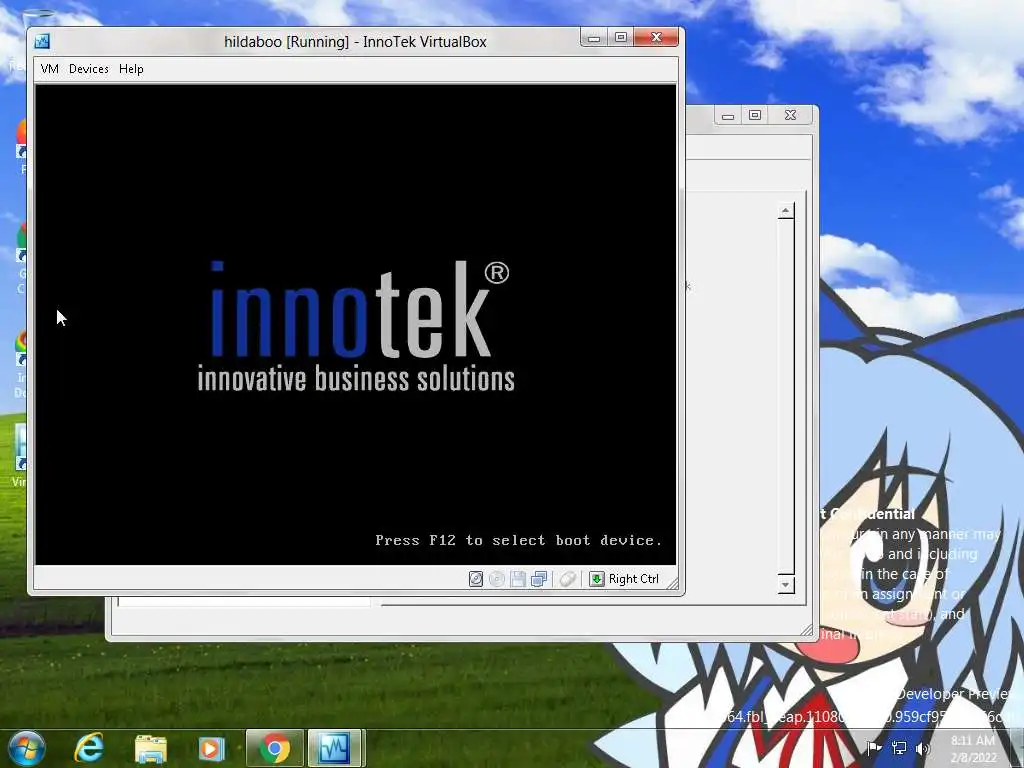Switch to Google Chrome in the taskbar
This screenshot has height=768, width=1024.
point(275,748)
